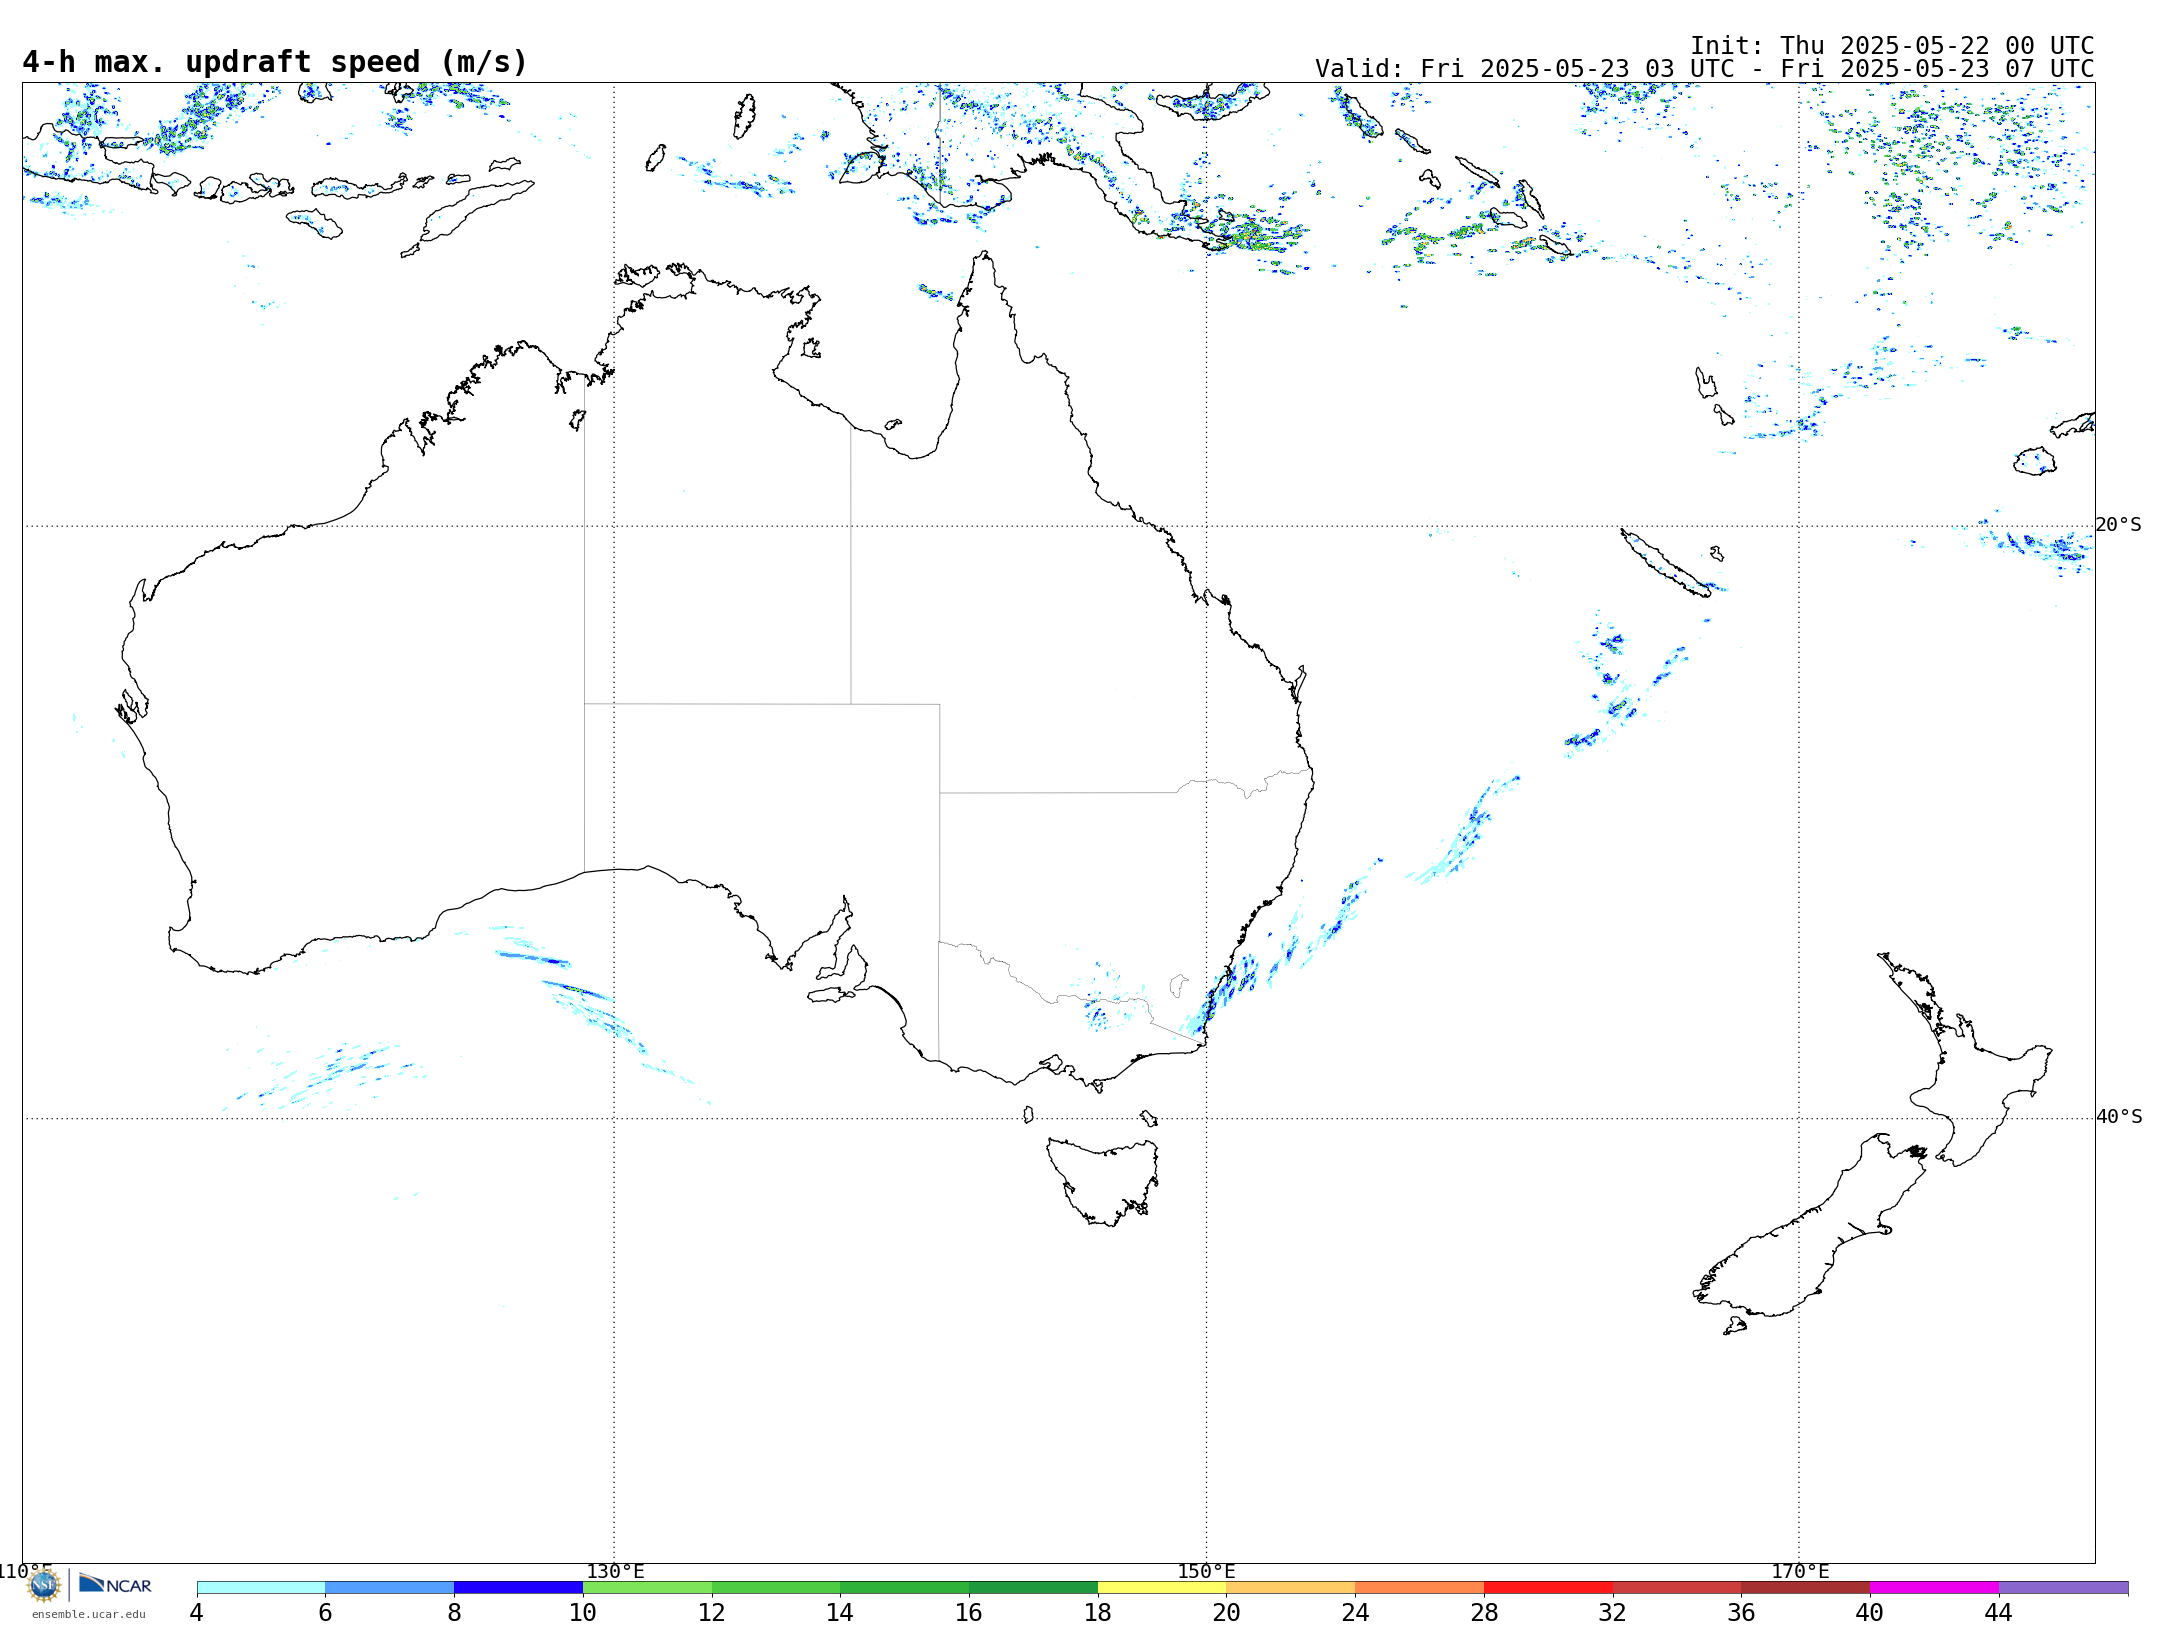Click the NSF logo emblem
Image resolution: width=2160 pixels, height=1626 pixels.
[44, 1585]
